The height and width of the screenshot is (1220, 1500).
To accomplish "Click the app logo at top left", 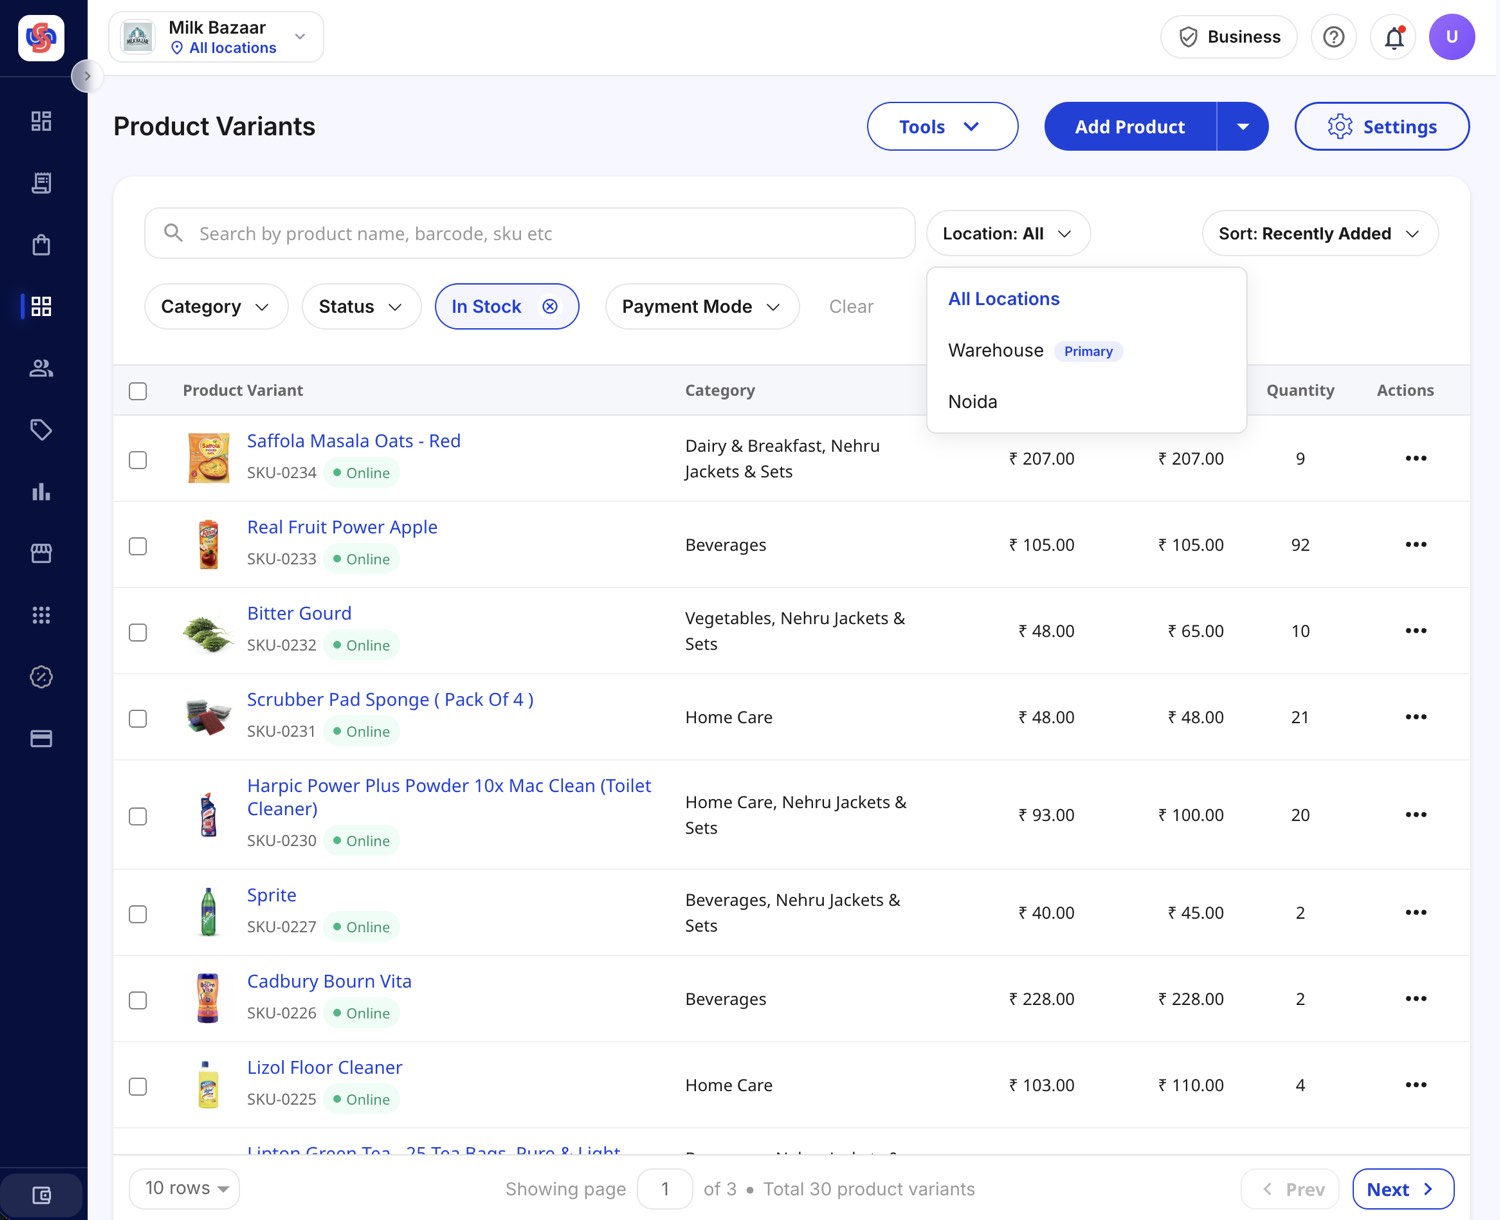I will tap(41, 38).
